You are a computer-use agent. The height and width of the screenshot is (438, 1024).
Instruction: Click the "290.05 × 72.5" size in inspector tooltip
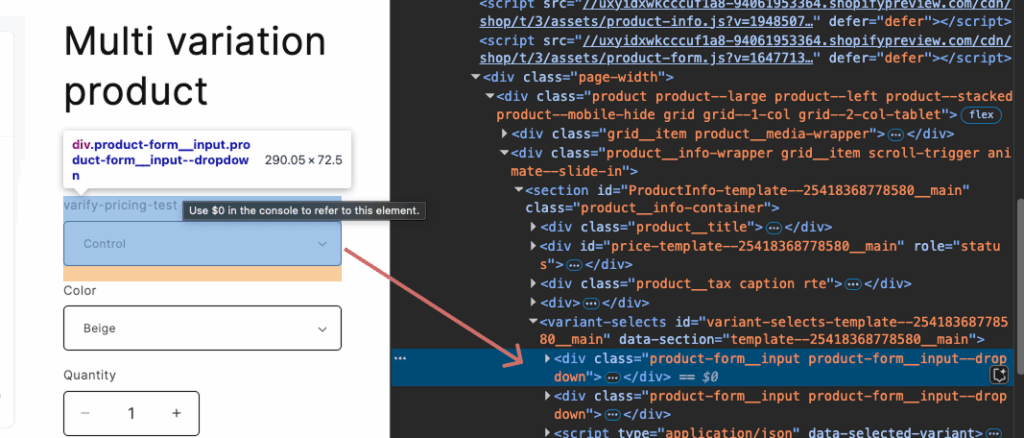coord(304,160)
